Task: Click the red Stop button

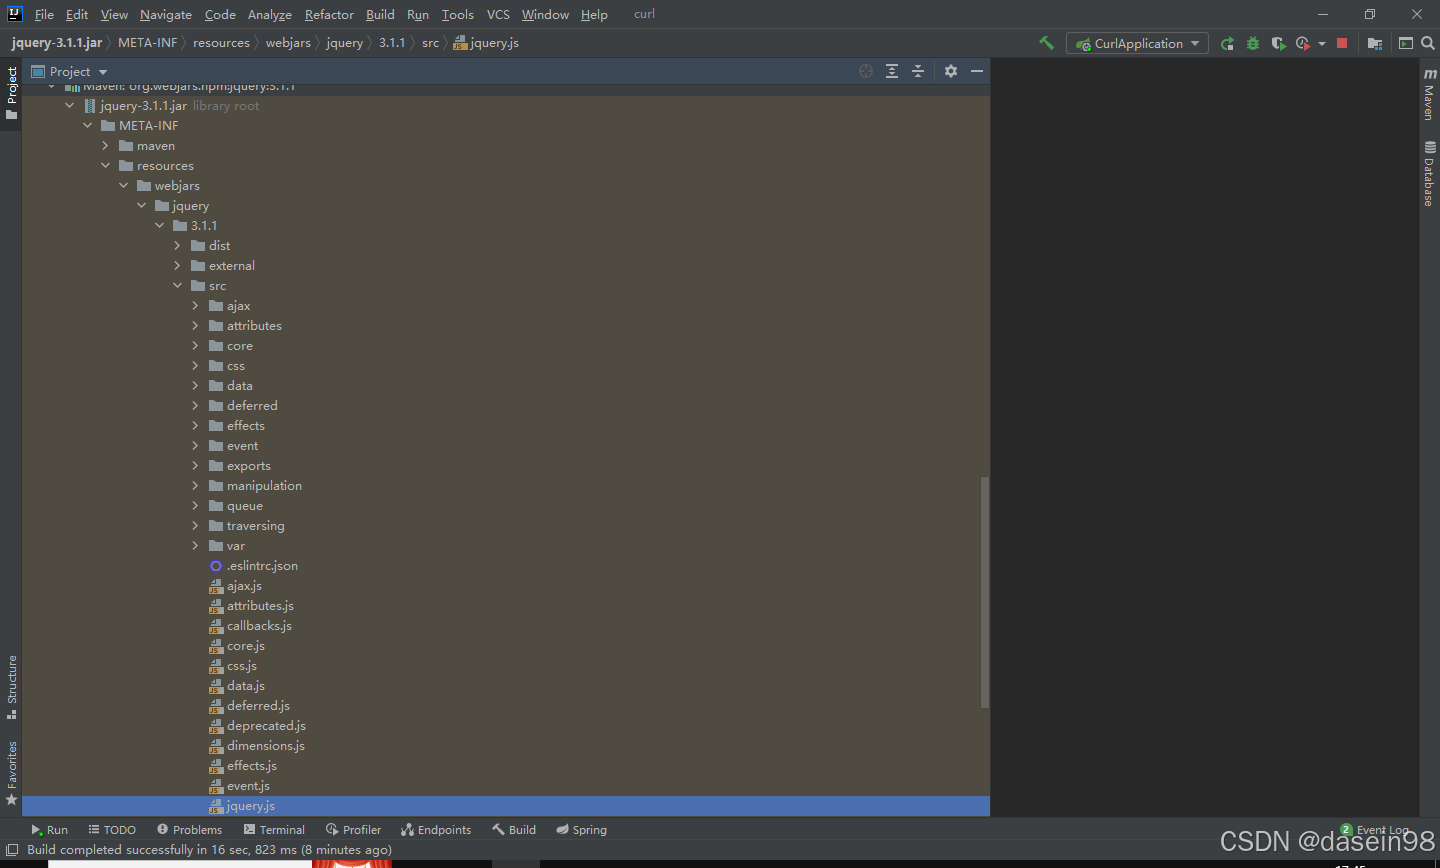Action: (x=1342, y=43)
